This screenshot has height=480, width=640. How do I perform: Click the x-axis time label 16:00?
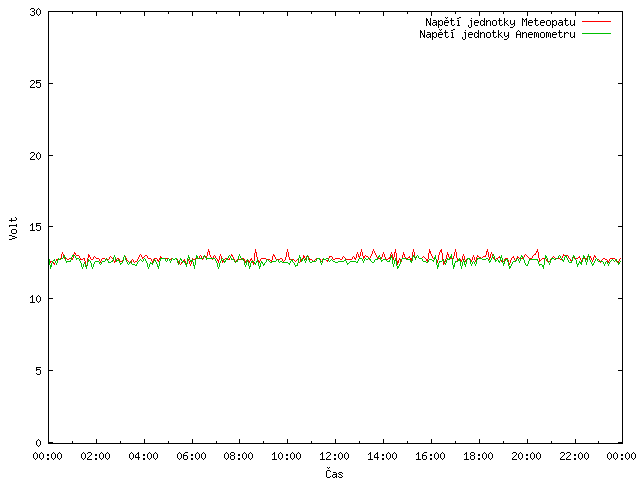(430, 456)
